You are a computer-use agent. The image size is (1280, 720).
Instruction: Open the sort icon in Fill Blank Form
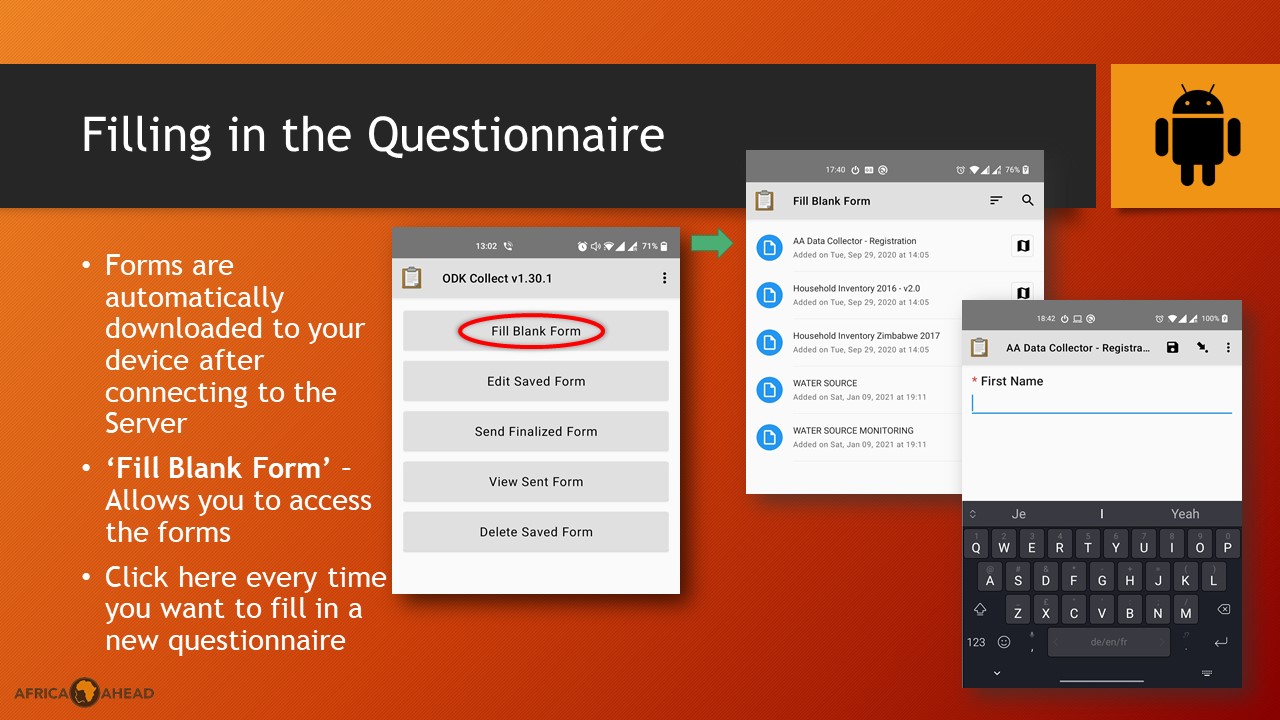pos(996,201)
